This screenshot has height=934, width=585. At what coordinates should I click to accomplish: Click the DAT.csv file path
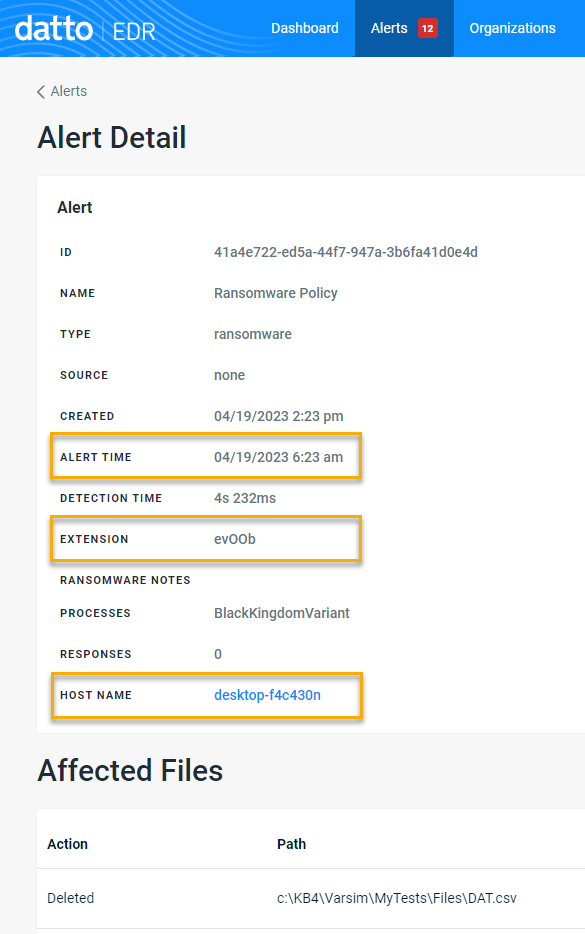[397, 898]
